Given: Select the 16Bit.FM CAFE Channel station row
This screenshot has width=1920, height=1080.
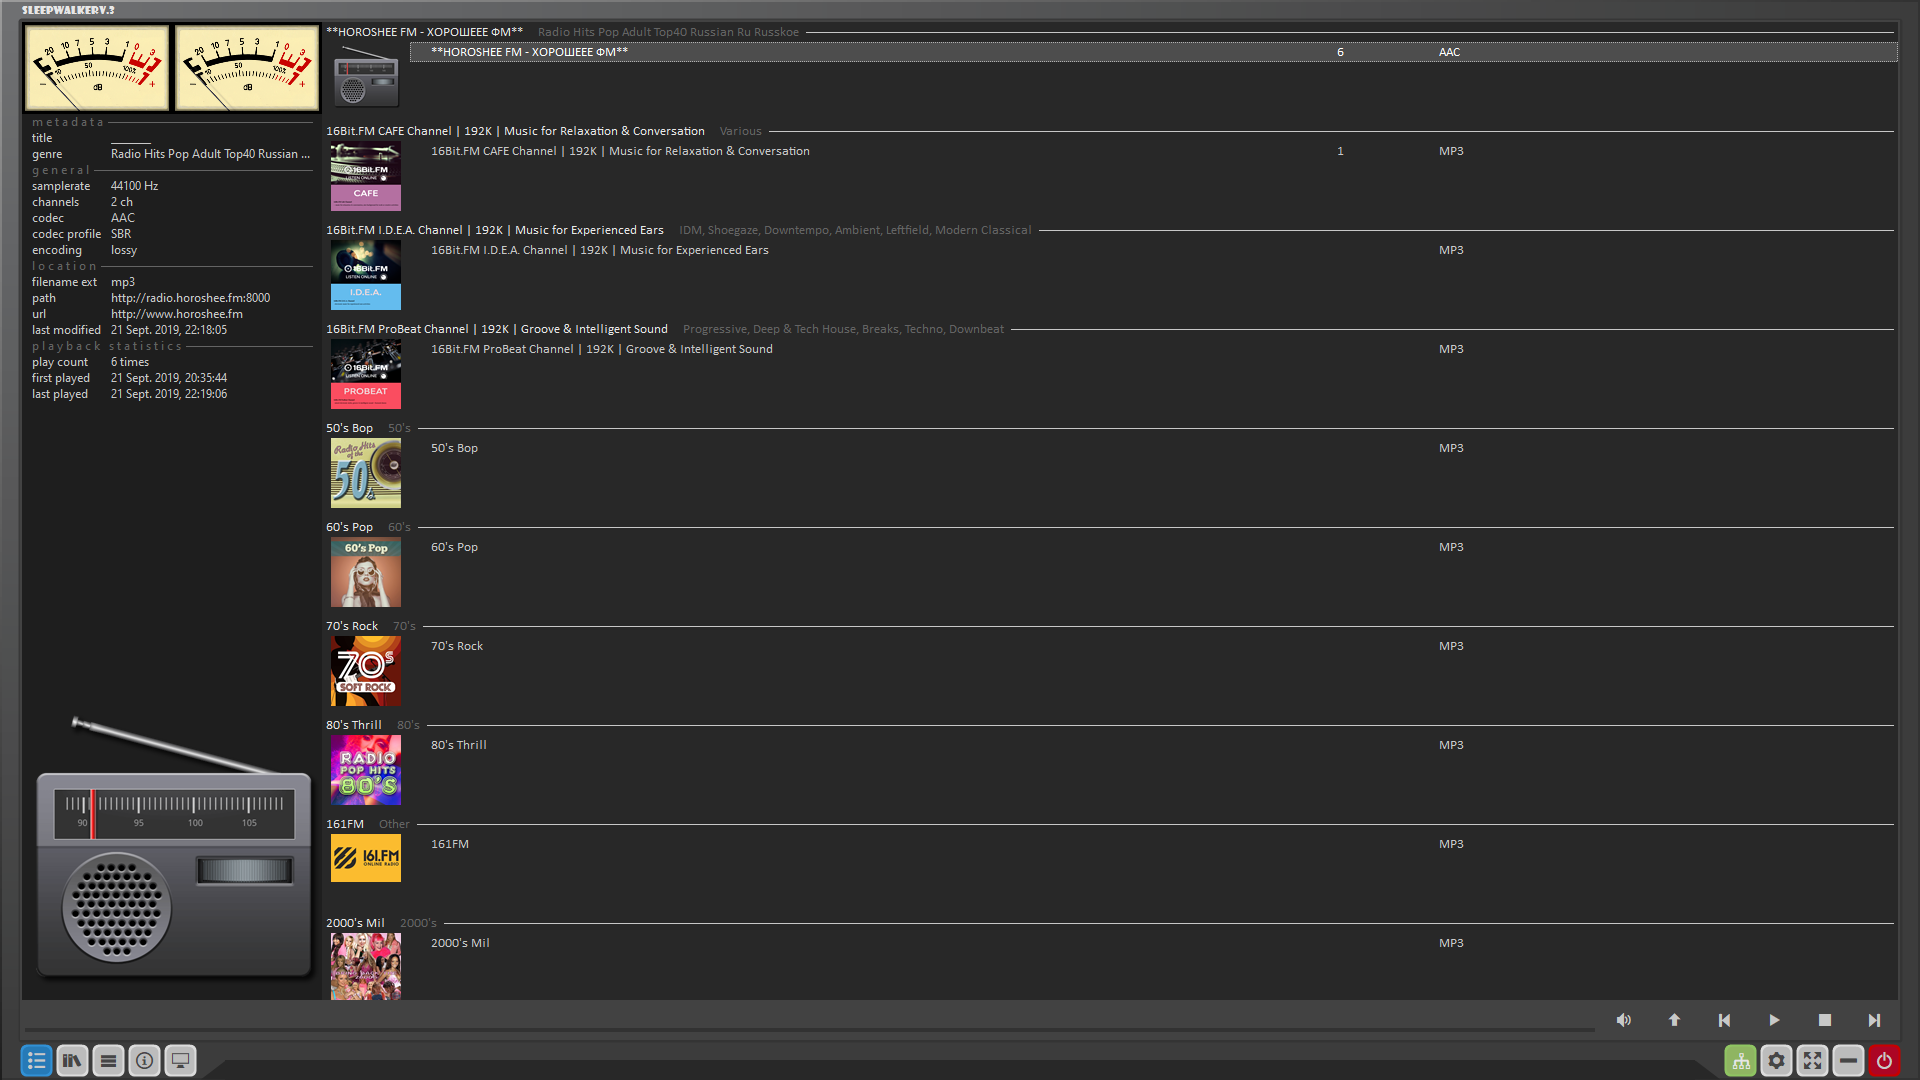Looking at the screenshot, I should [620, 151].
